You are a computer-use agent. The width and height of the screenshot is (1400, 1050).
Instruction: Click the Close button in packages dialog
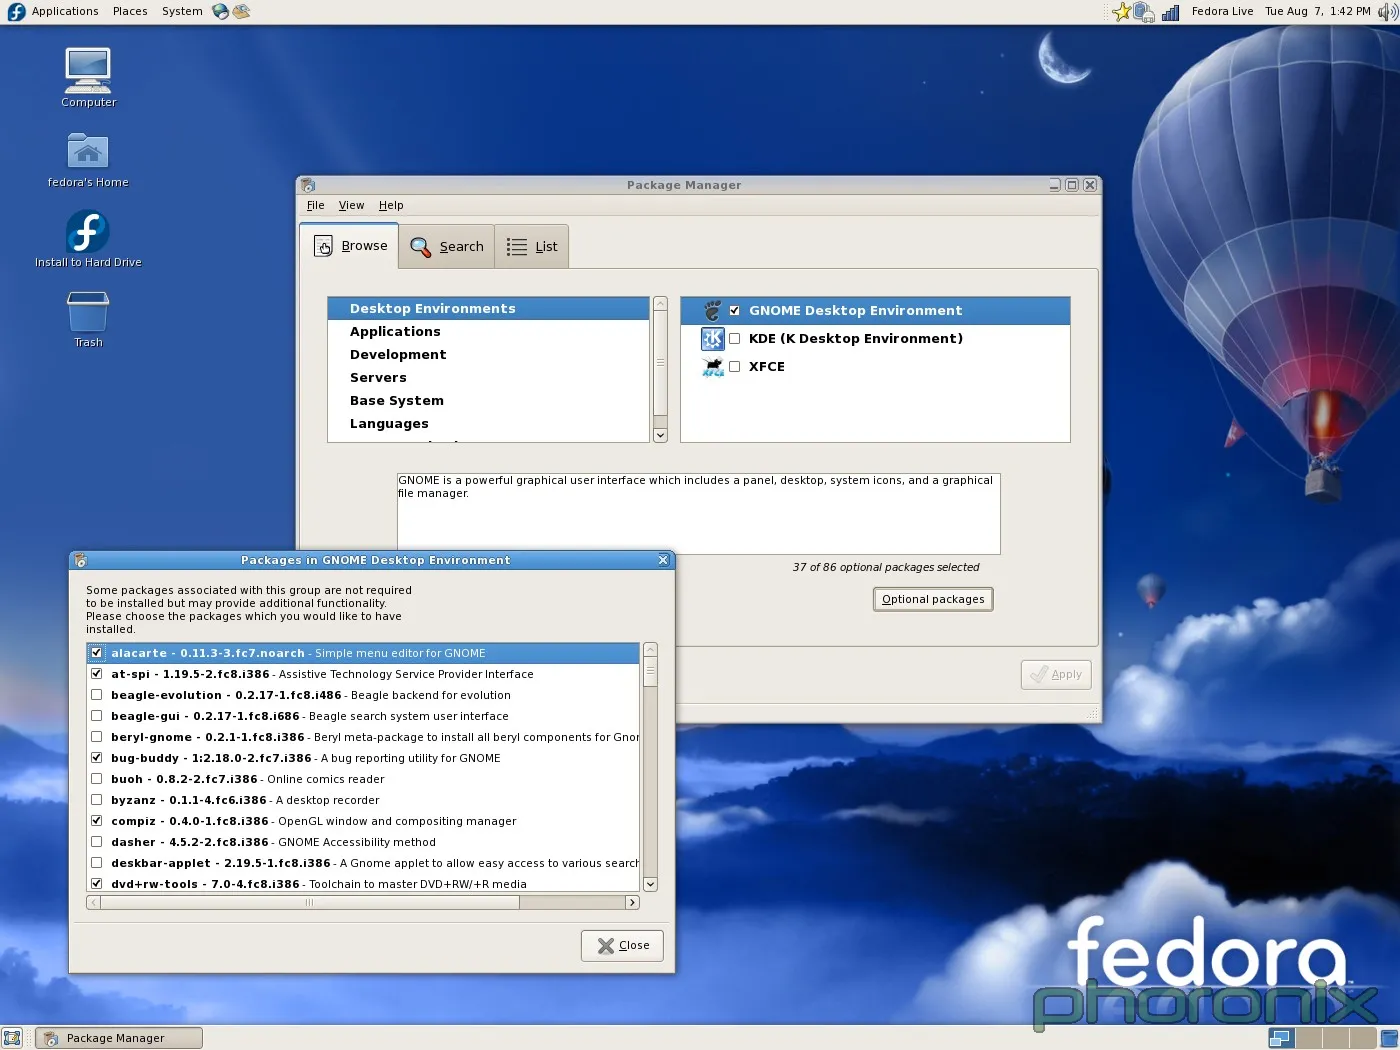pos(622,946)
